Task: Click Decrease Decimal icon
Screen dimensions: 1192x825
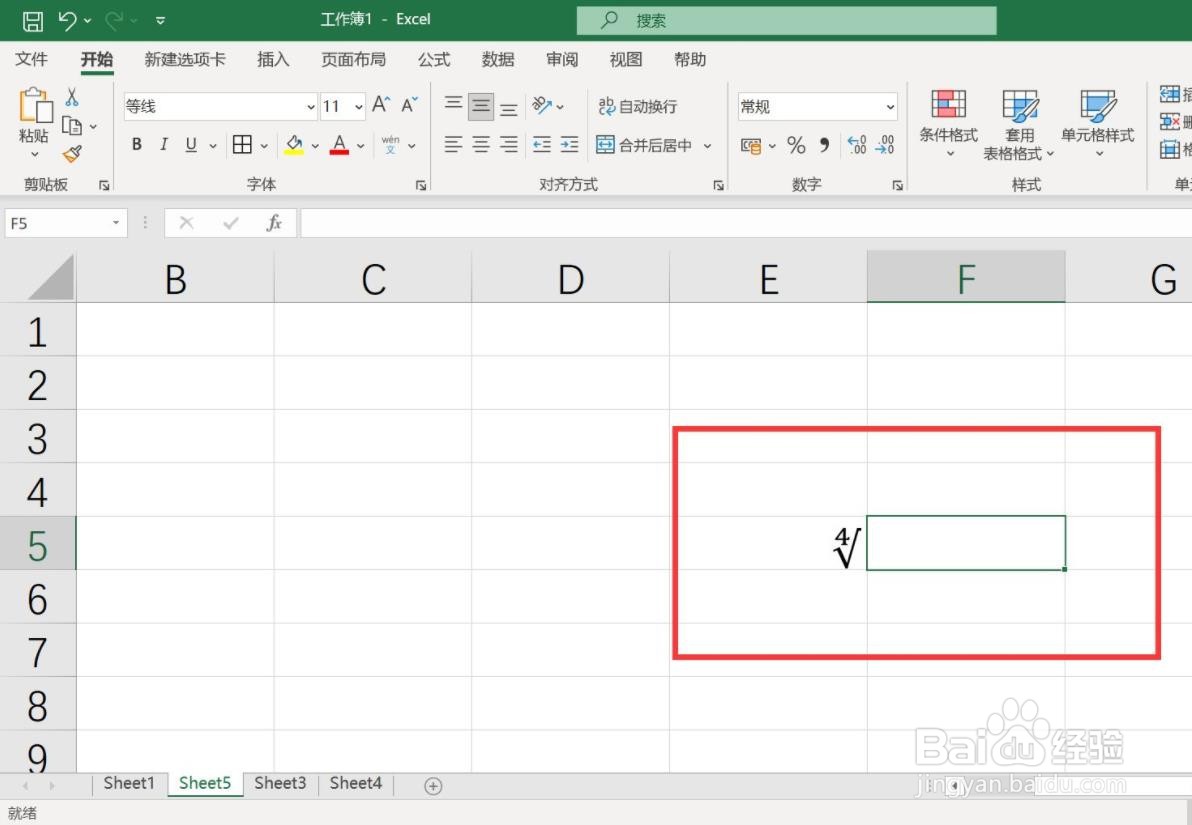Action: [885, 144]
